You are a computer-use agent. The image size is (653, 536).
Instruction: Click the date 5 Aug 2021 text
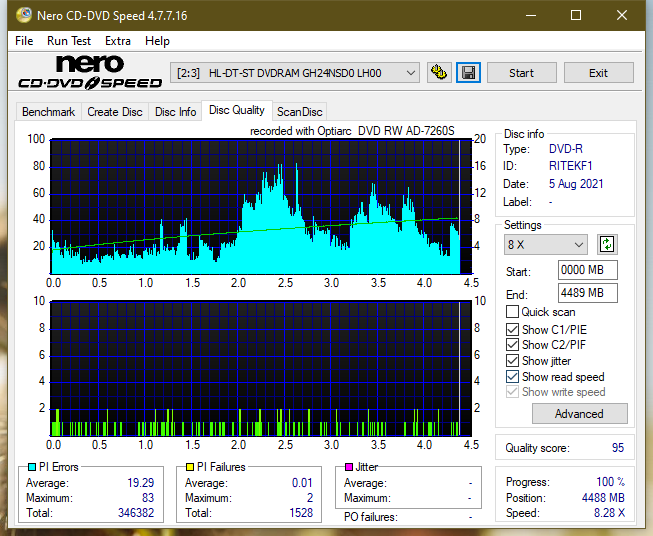pos(576,184)
